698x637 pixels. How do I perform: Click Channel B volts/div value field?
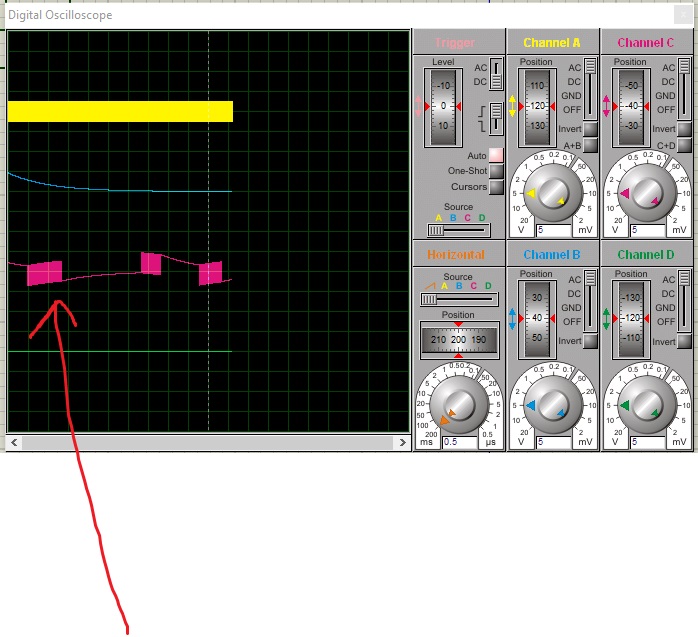(553, 442)
